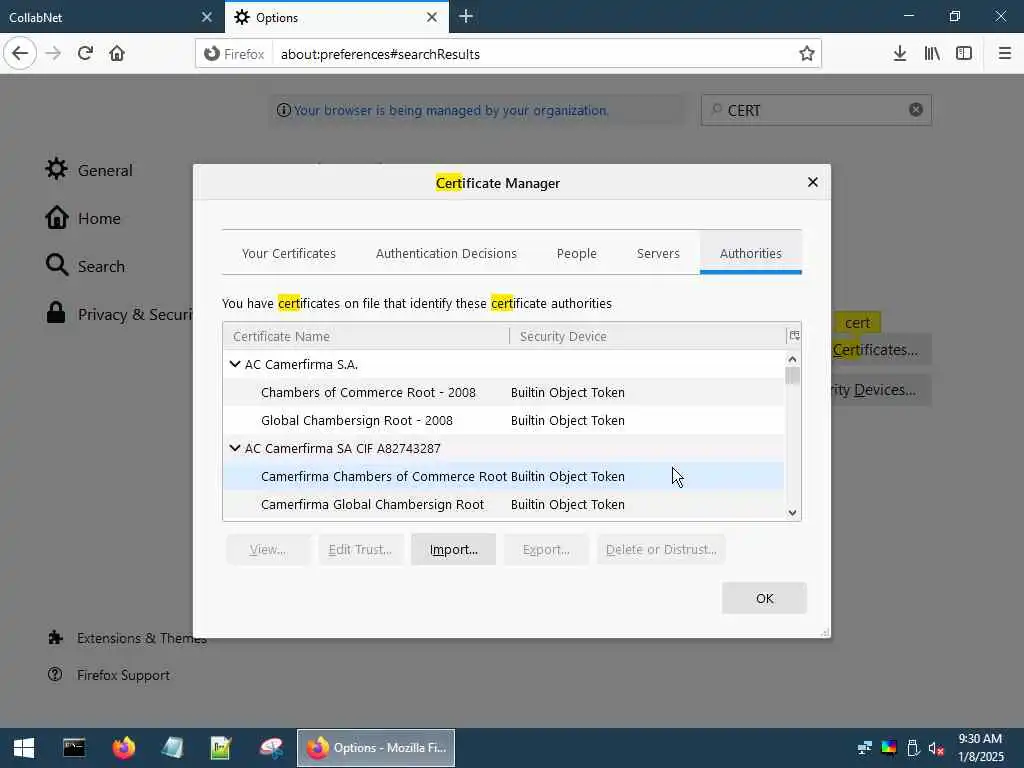Click the View... button
Viewport: 1024px width, 768px height.
(268, 549)
